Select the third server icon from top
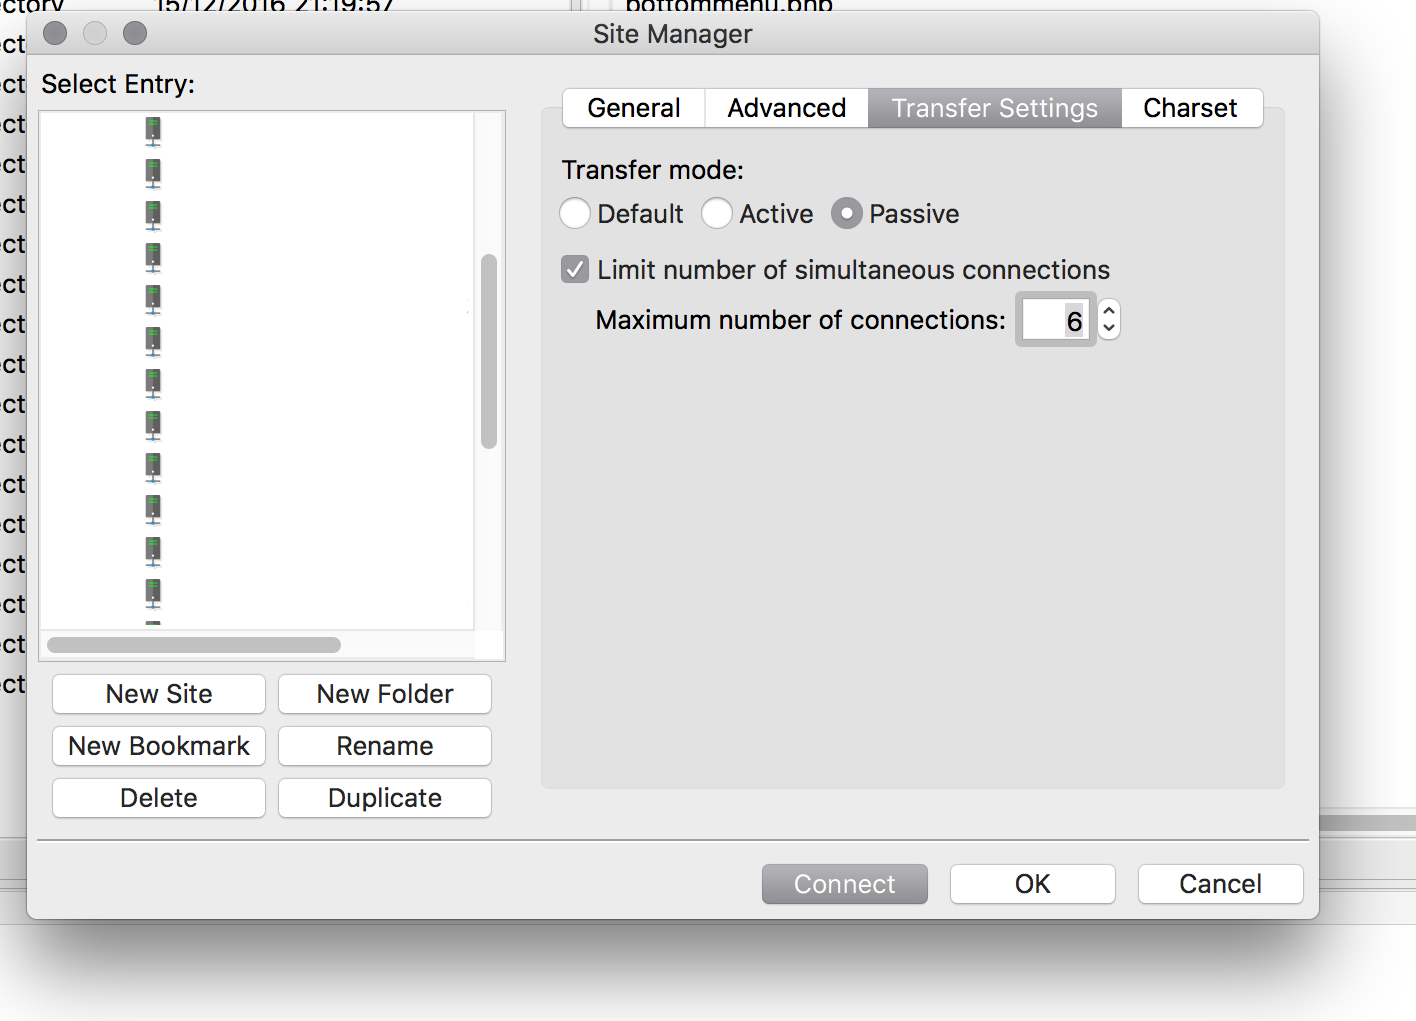1416x1021 pixels. tap(153, 214)
